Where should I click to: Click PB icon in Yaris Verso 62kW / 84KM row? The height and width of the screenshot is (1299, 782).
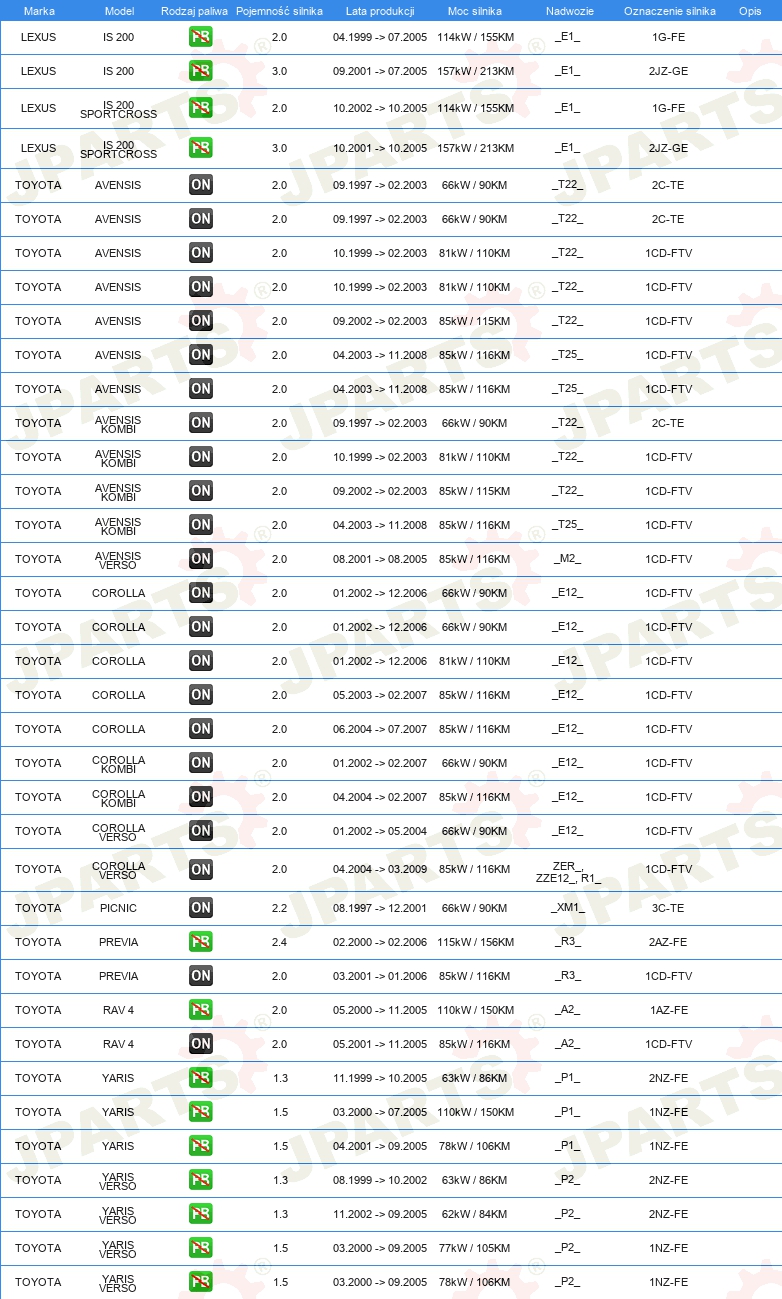pos(201,1214)
